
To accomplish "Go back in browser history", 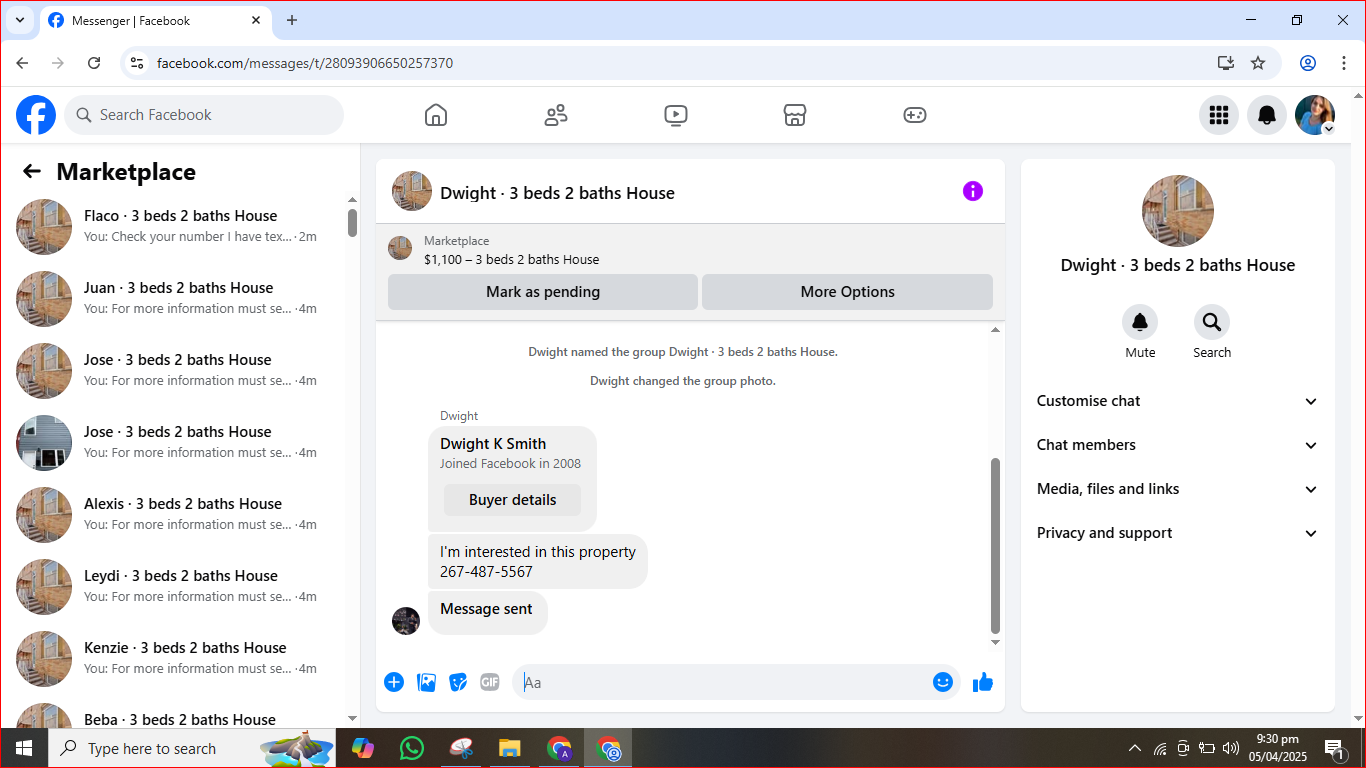I will click(22, 63).
